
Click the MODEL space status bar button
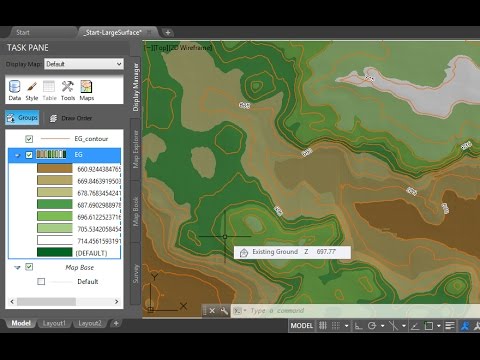[302, 326]
